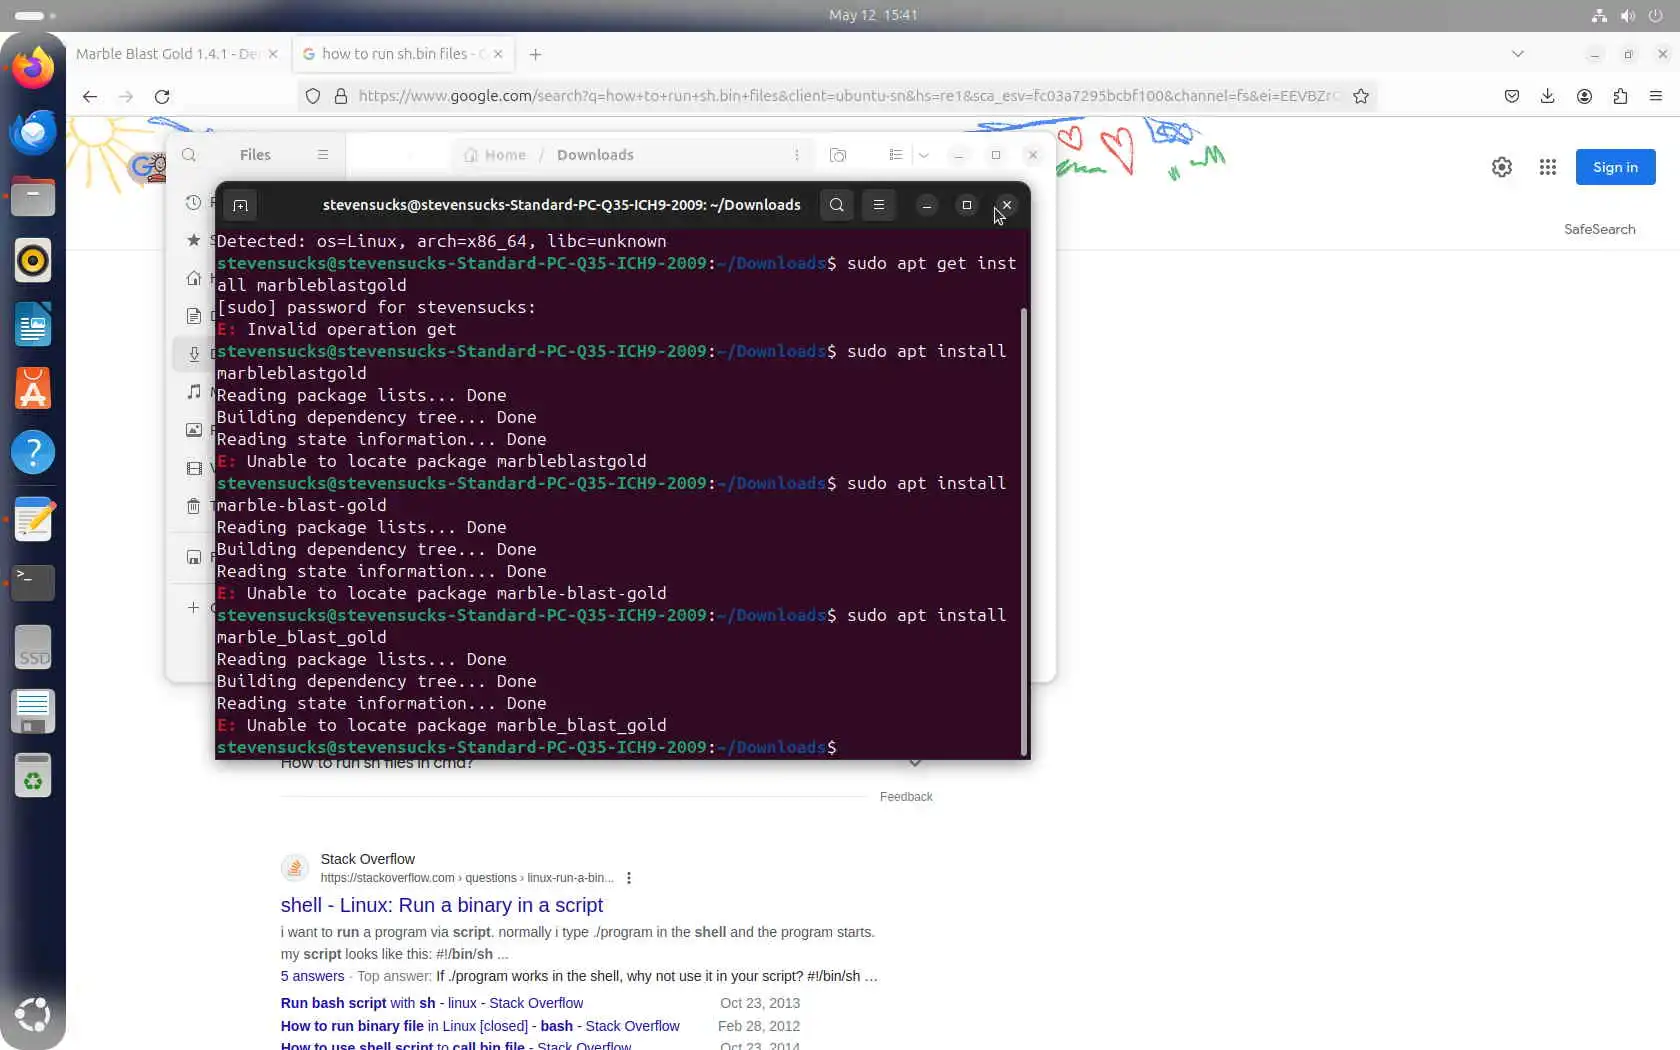Screen dimensions: 1680x1050
Task: Open the Videos icon in Files sidebar
Action: 194,468
